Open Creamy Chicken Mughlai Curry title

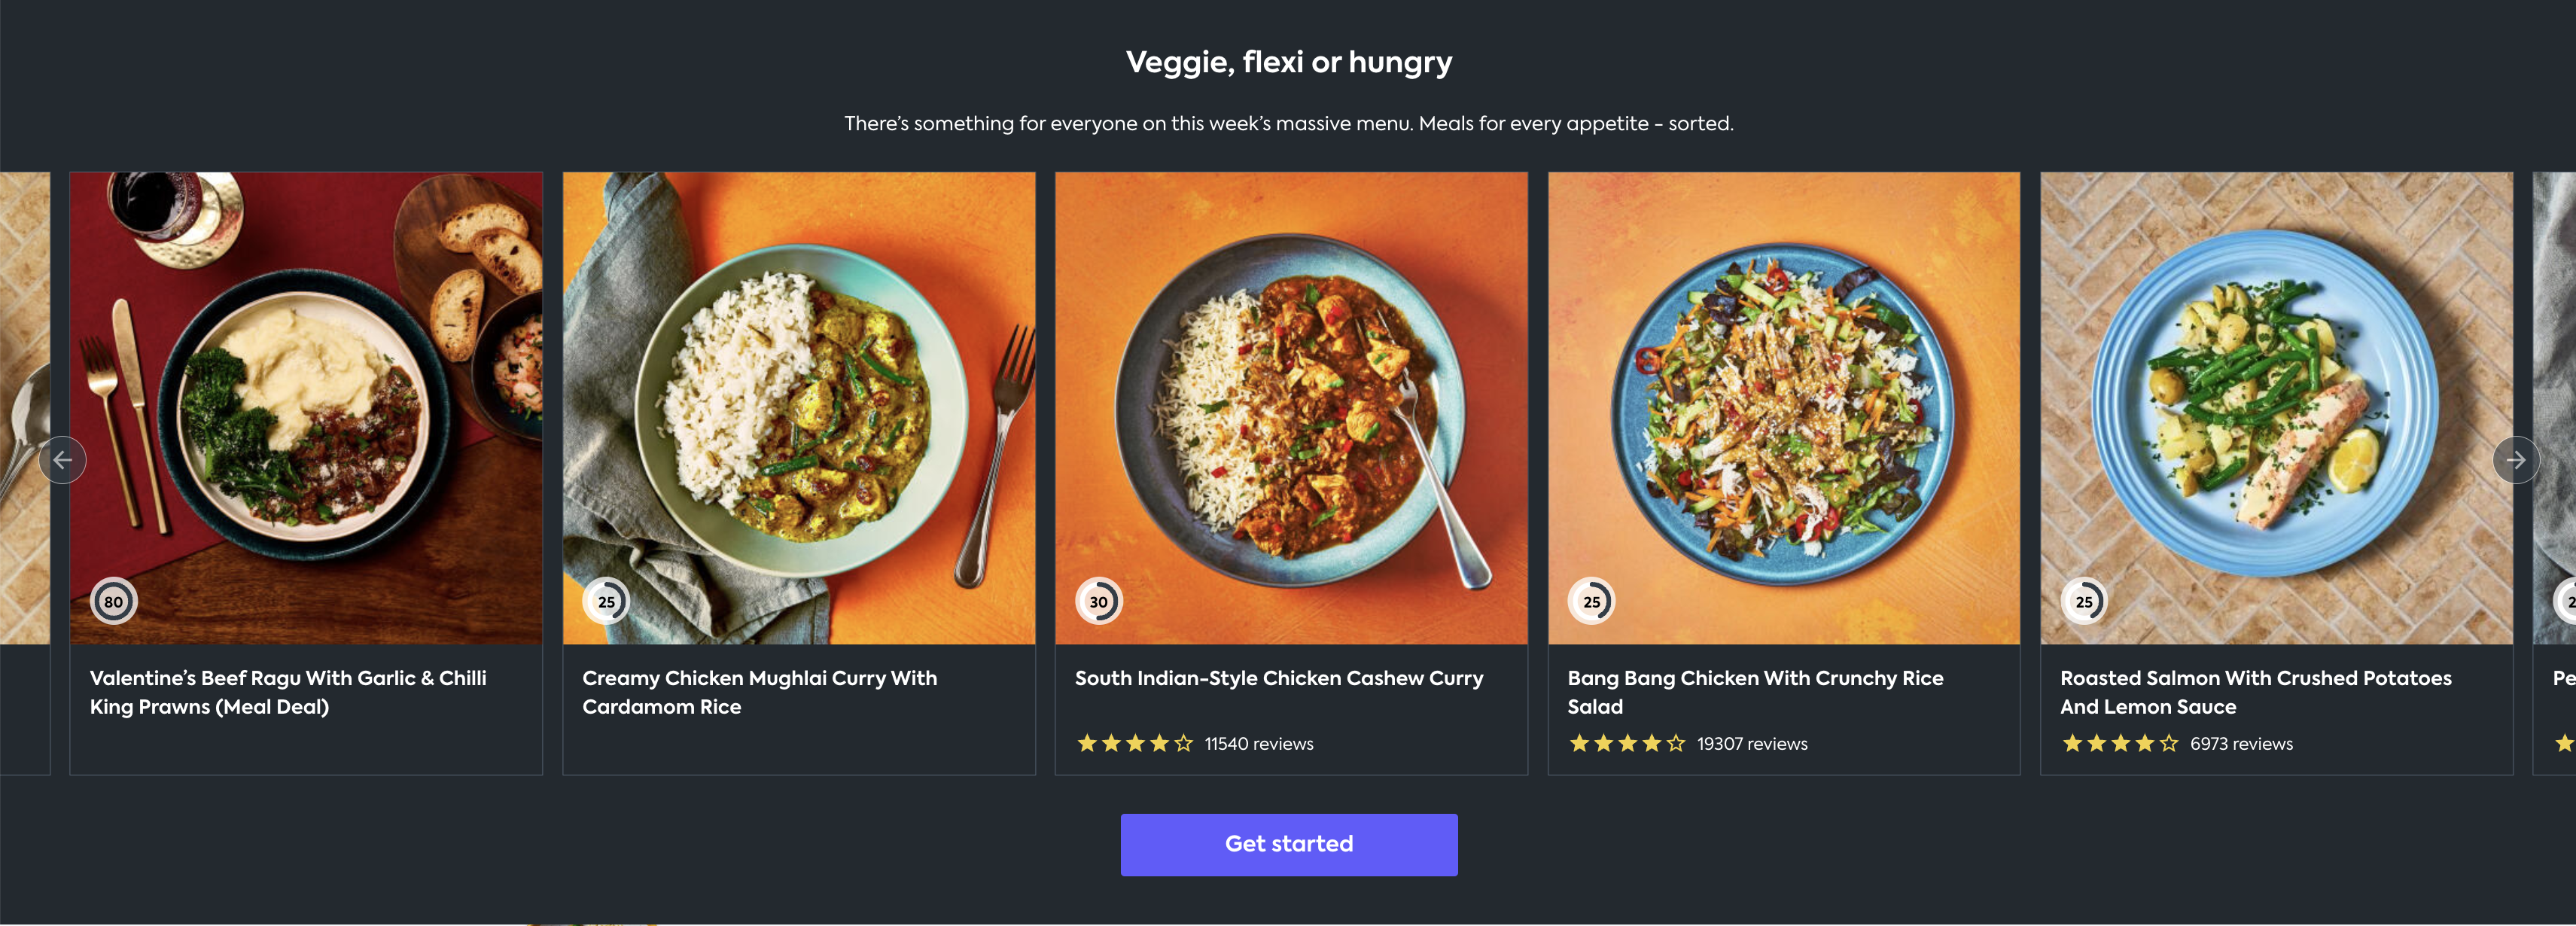point(759,692)
